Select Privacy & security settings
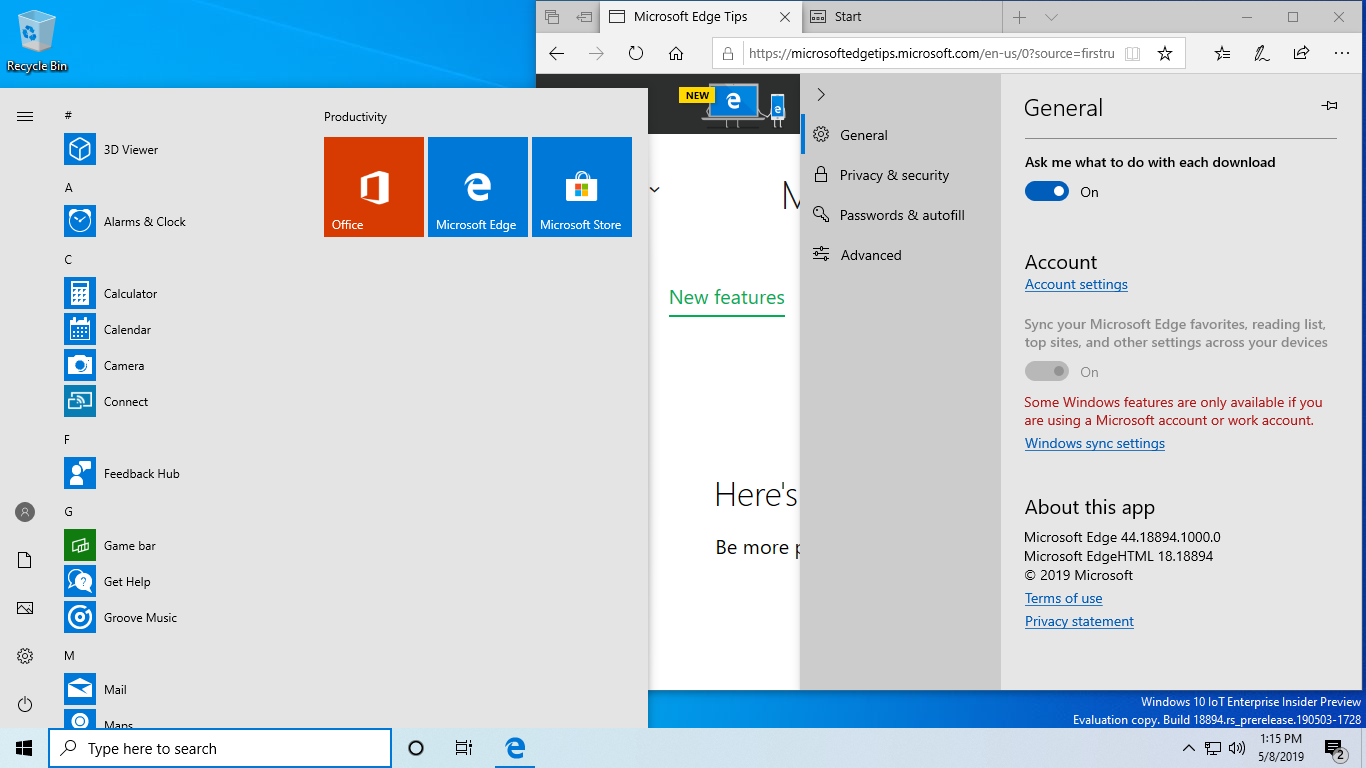 tap(900, 175)
